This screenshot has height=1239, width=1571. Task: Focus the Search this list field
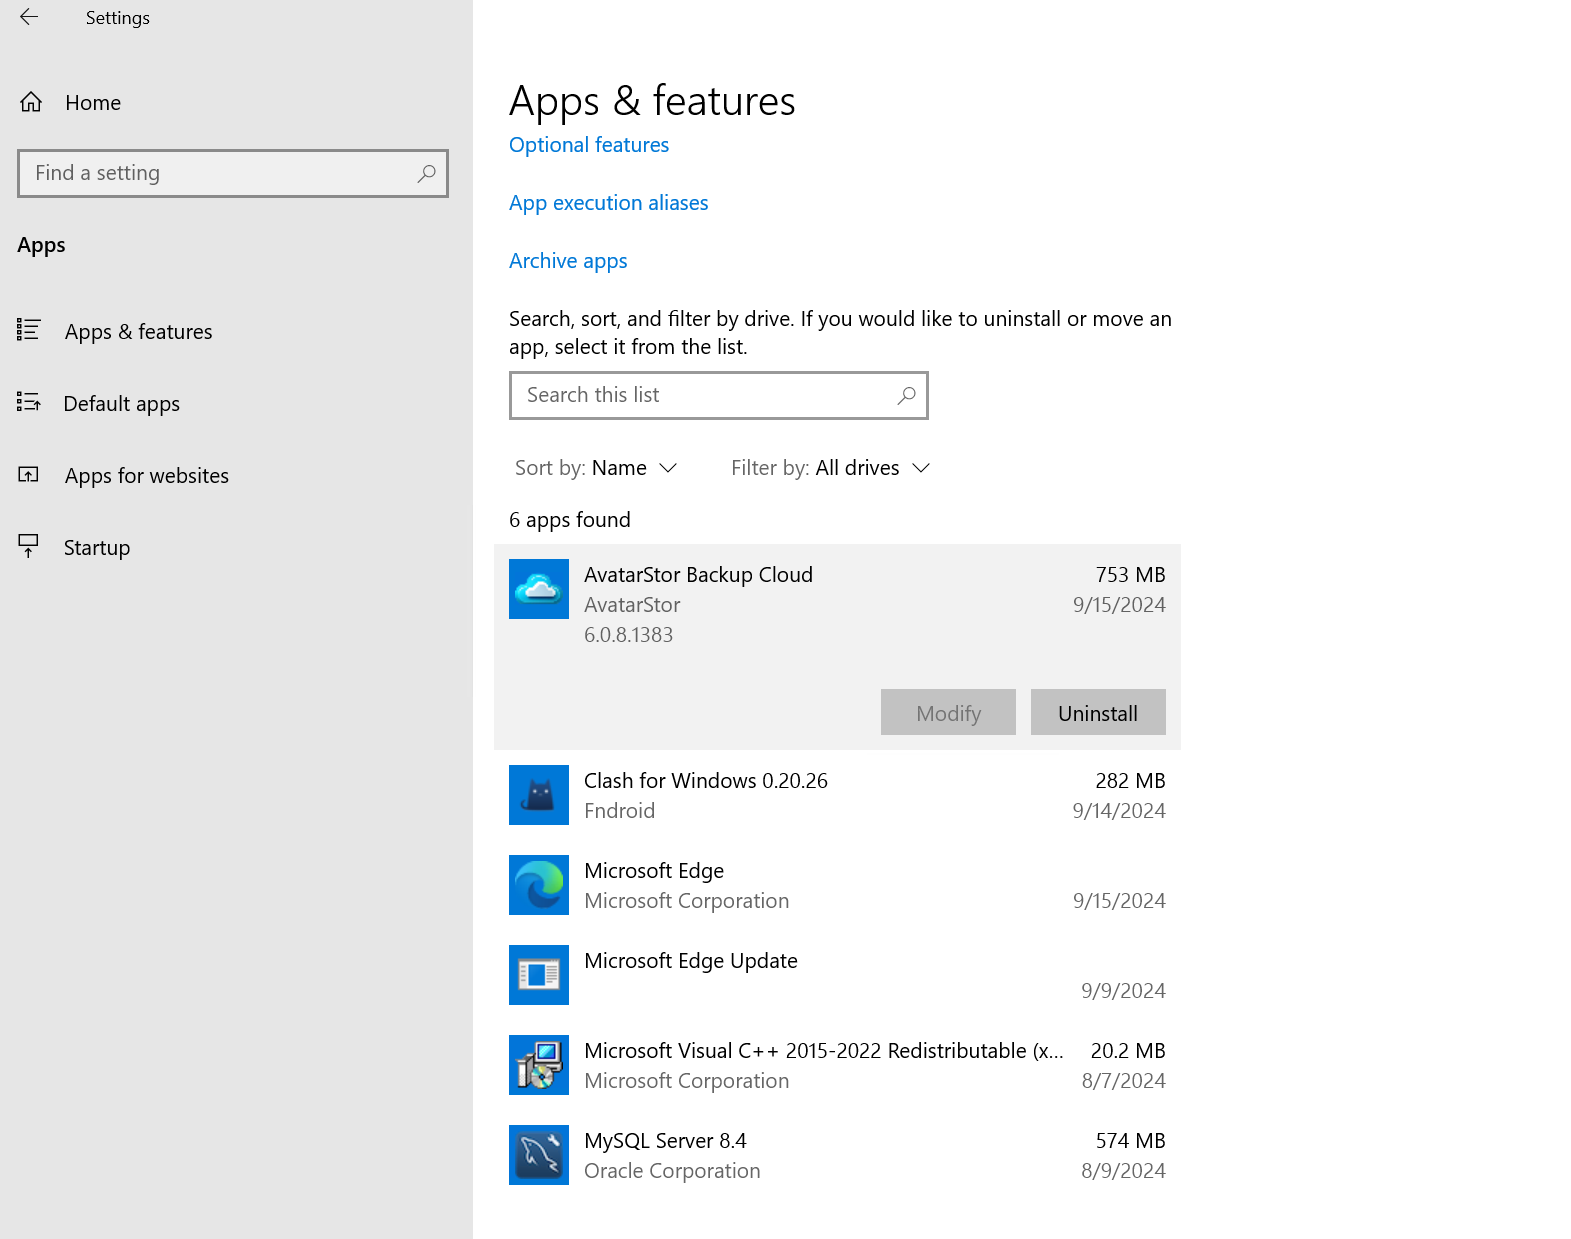coord(718,395)
